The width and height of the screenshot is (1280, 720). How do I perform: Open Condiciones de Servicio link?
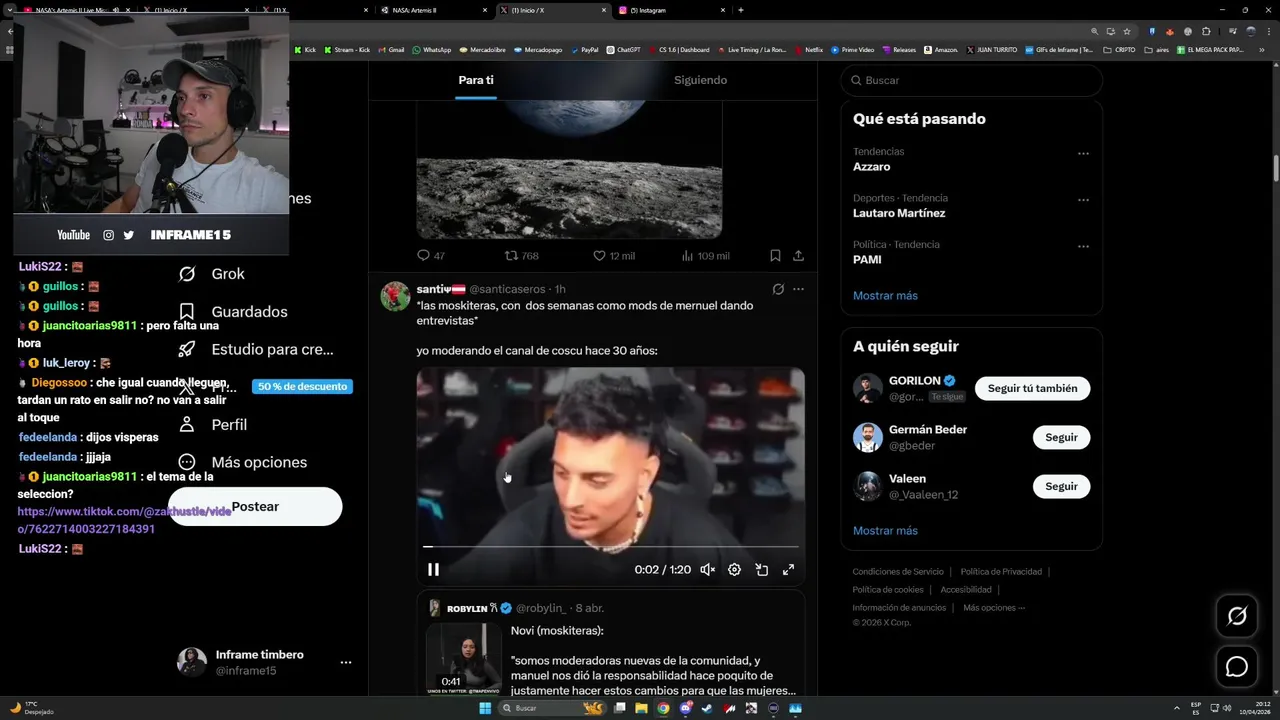point(898,572)
